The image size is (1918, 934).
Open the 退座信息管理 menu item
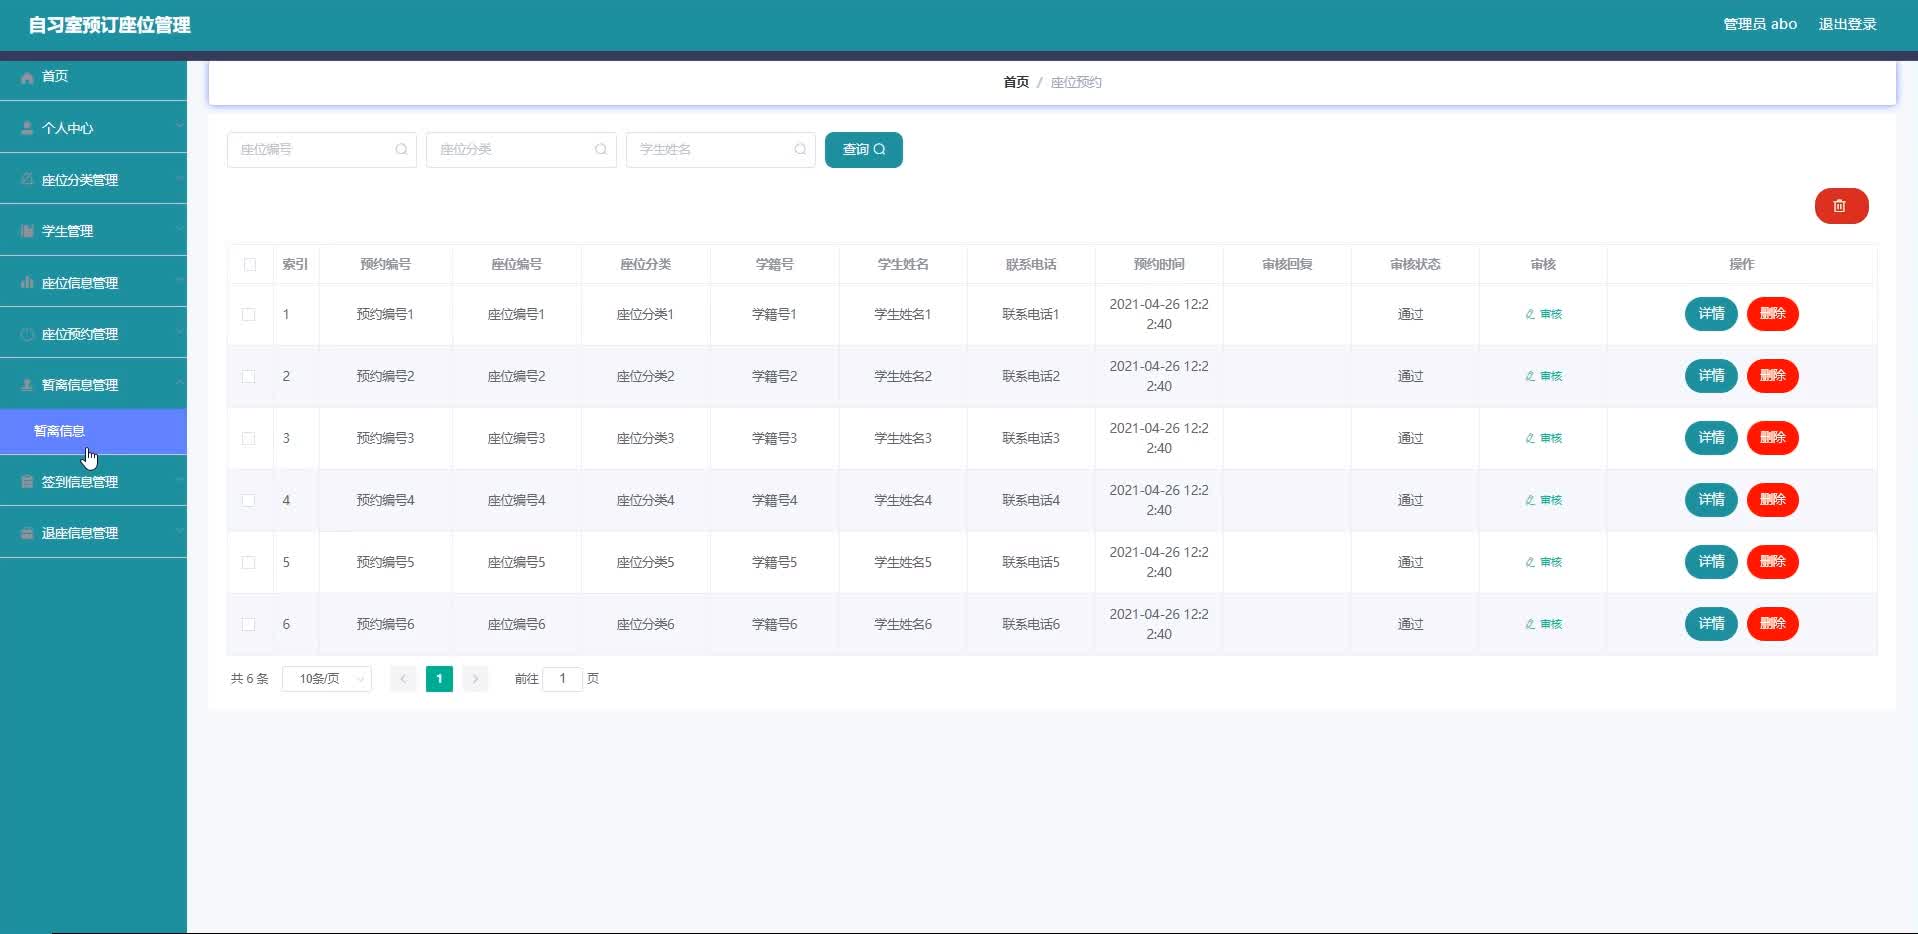pos(93,533)
